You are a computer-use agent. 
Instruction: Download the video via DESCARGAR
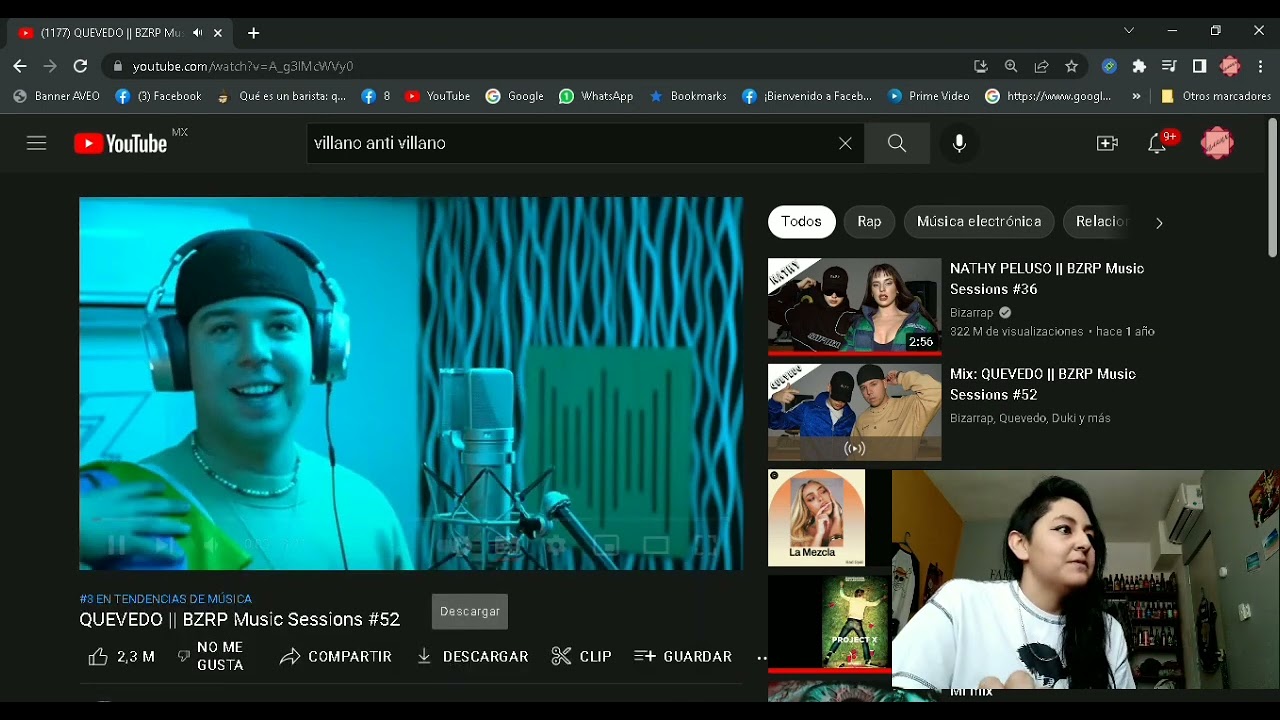pyautogui.click(x=472, y=656)
